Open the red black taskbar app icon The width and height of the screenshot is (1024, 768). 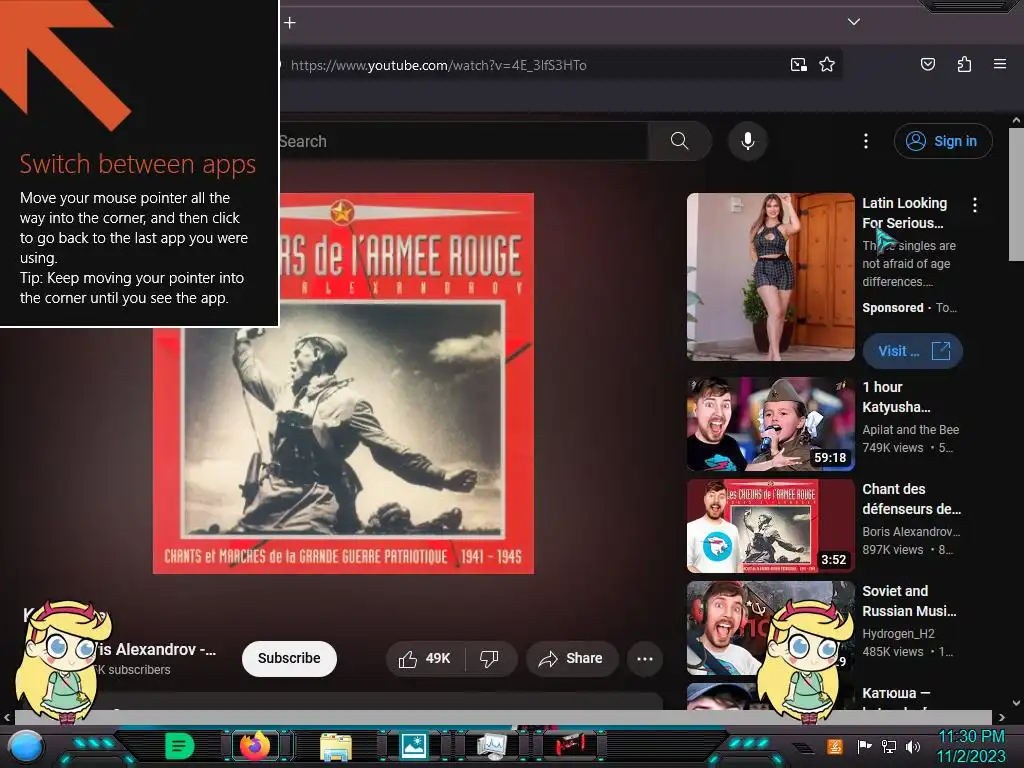[x=569, y=745]
